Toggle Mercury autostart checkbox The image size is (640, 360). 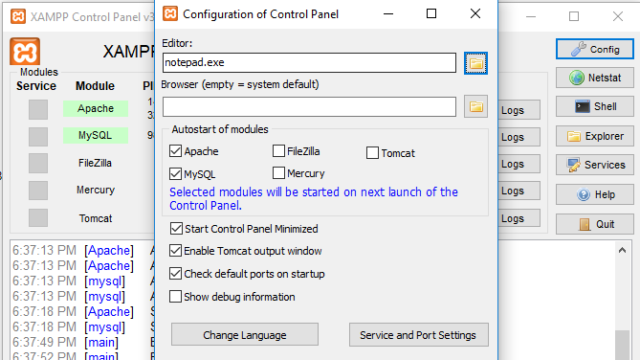[x=279, y=173]
